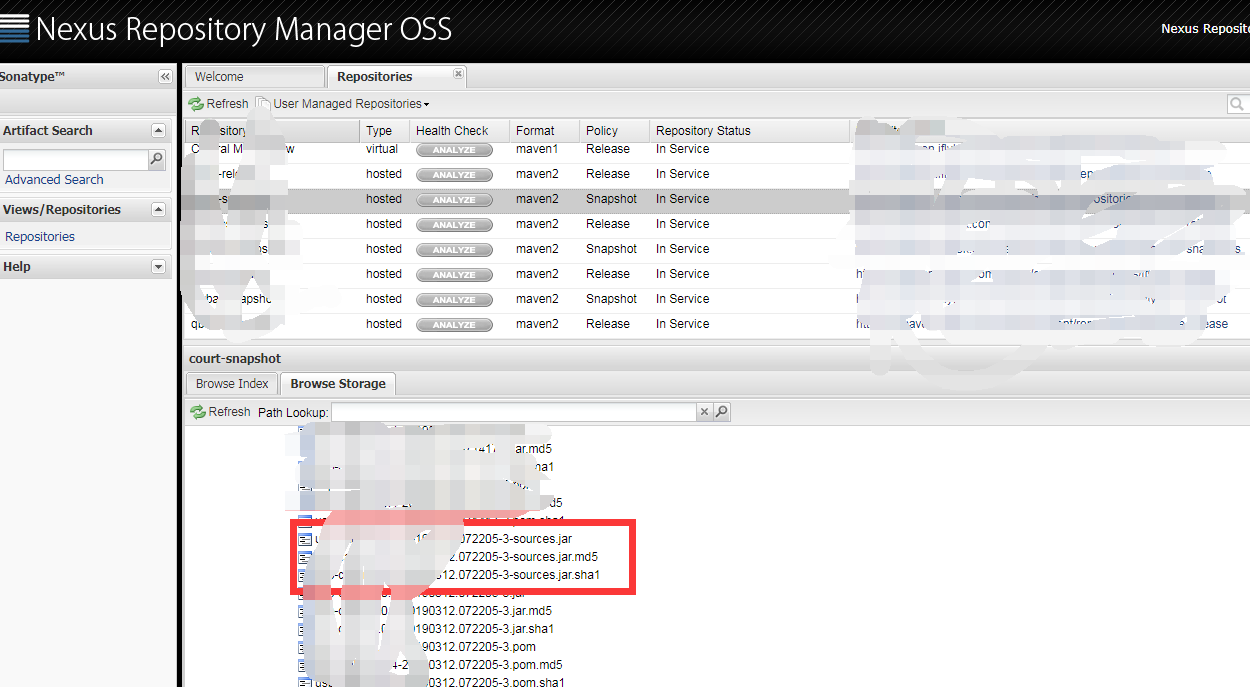Click file icon for 072205-3.pom

305,647
